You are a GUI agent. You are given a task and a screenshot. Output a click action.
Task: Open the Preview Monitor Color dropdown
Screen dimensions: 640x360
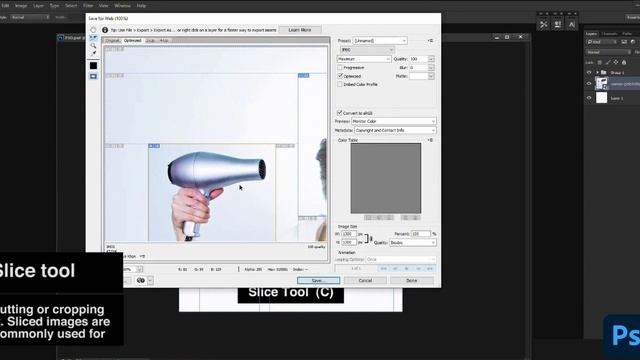point(394,121)
